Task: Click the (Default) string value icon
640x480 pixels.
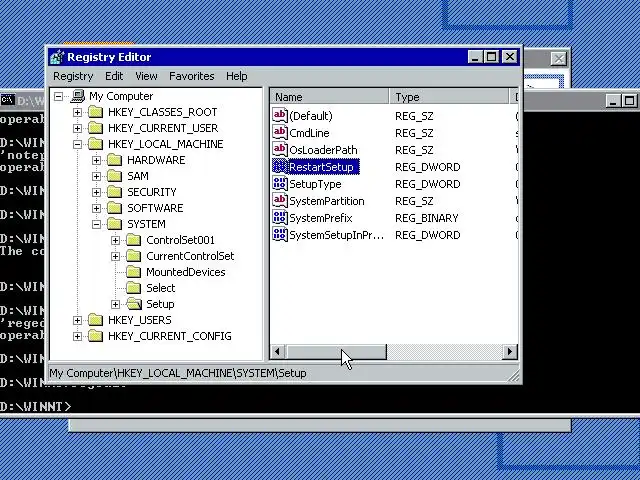Action: [280, 116]
